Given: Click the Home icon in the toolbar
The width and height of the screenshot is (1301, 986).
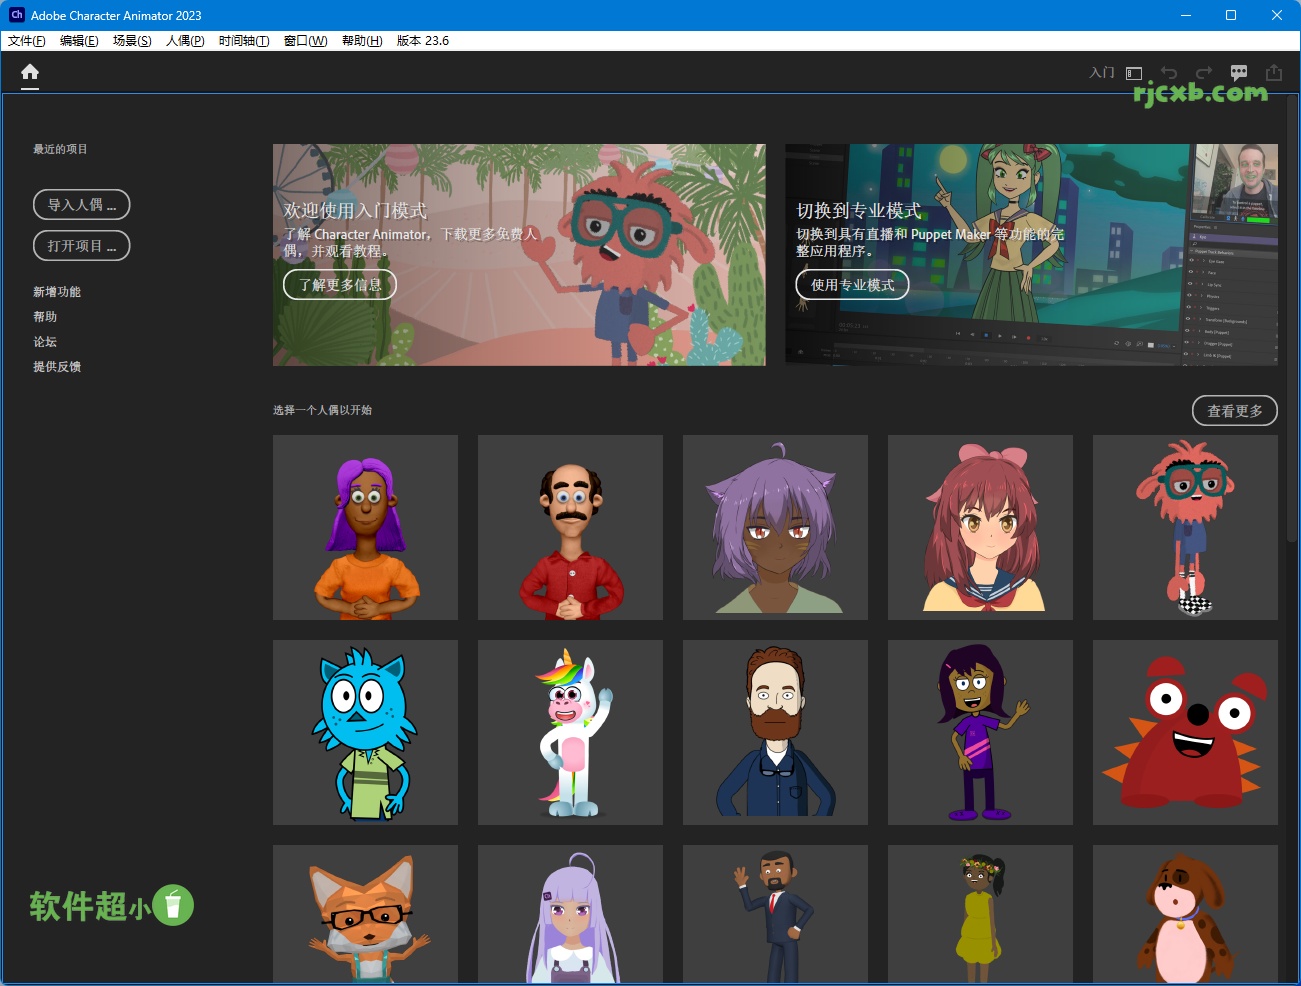Looking at the screenshot, I should pos(29,72).
